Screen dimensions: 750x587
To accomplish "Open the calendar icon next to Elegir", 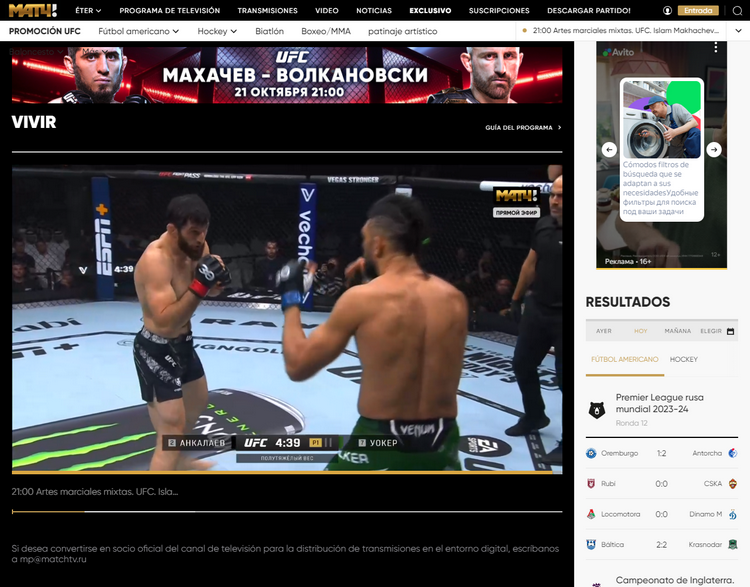I will coord(730,331).
